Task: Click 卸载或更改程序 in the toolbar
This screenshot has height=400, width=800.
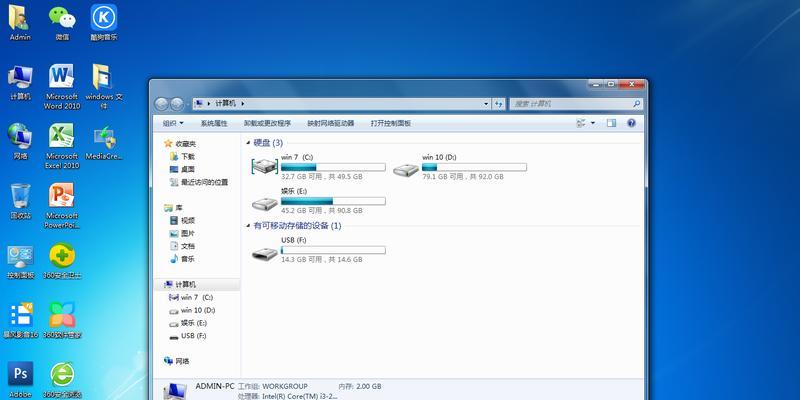Action: 268,123
